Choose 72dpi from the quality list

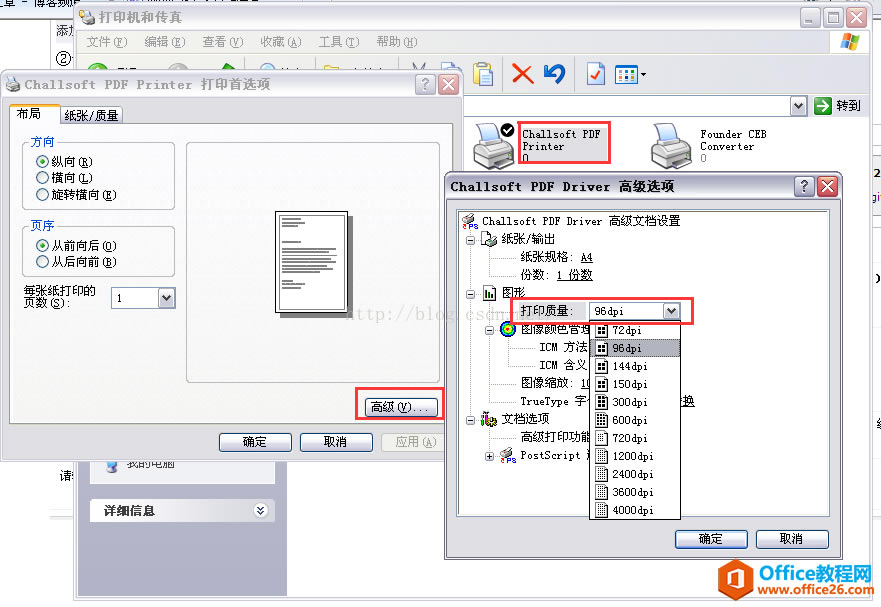(635, 330)
